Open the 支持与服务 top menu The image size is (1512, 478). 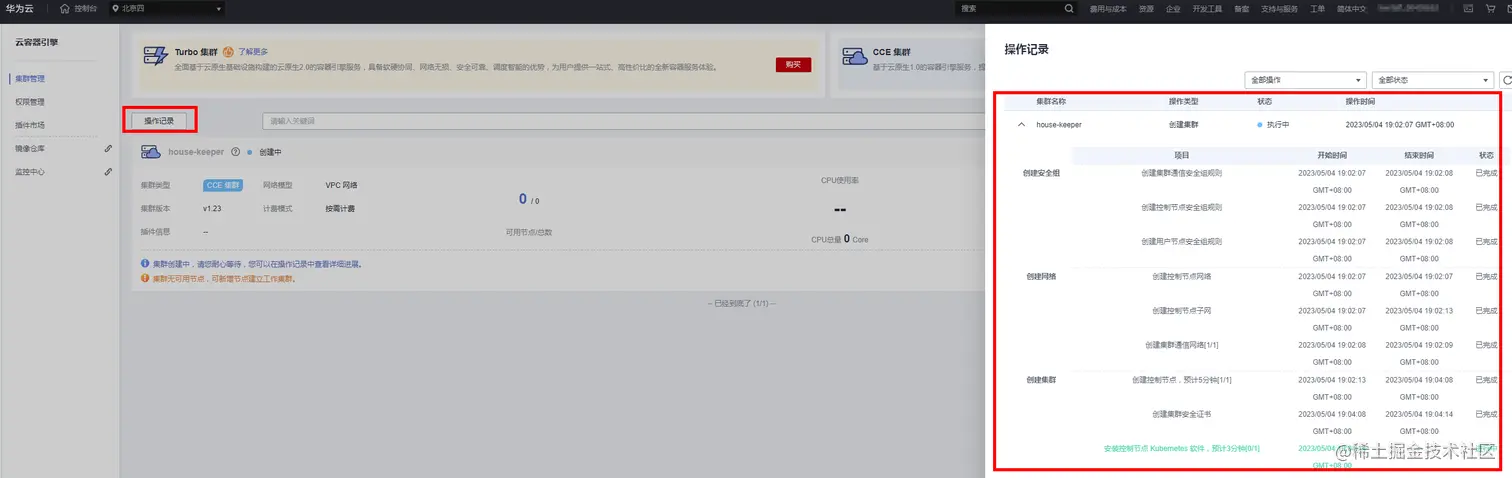[1280, 9]
